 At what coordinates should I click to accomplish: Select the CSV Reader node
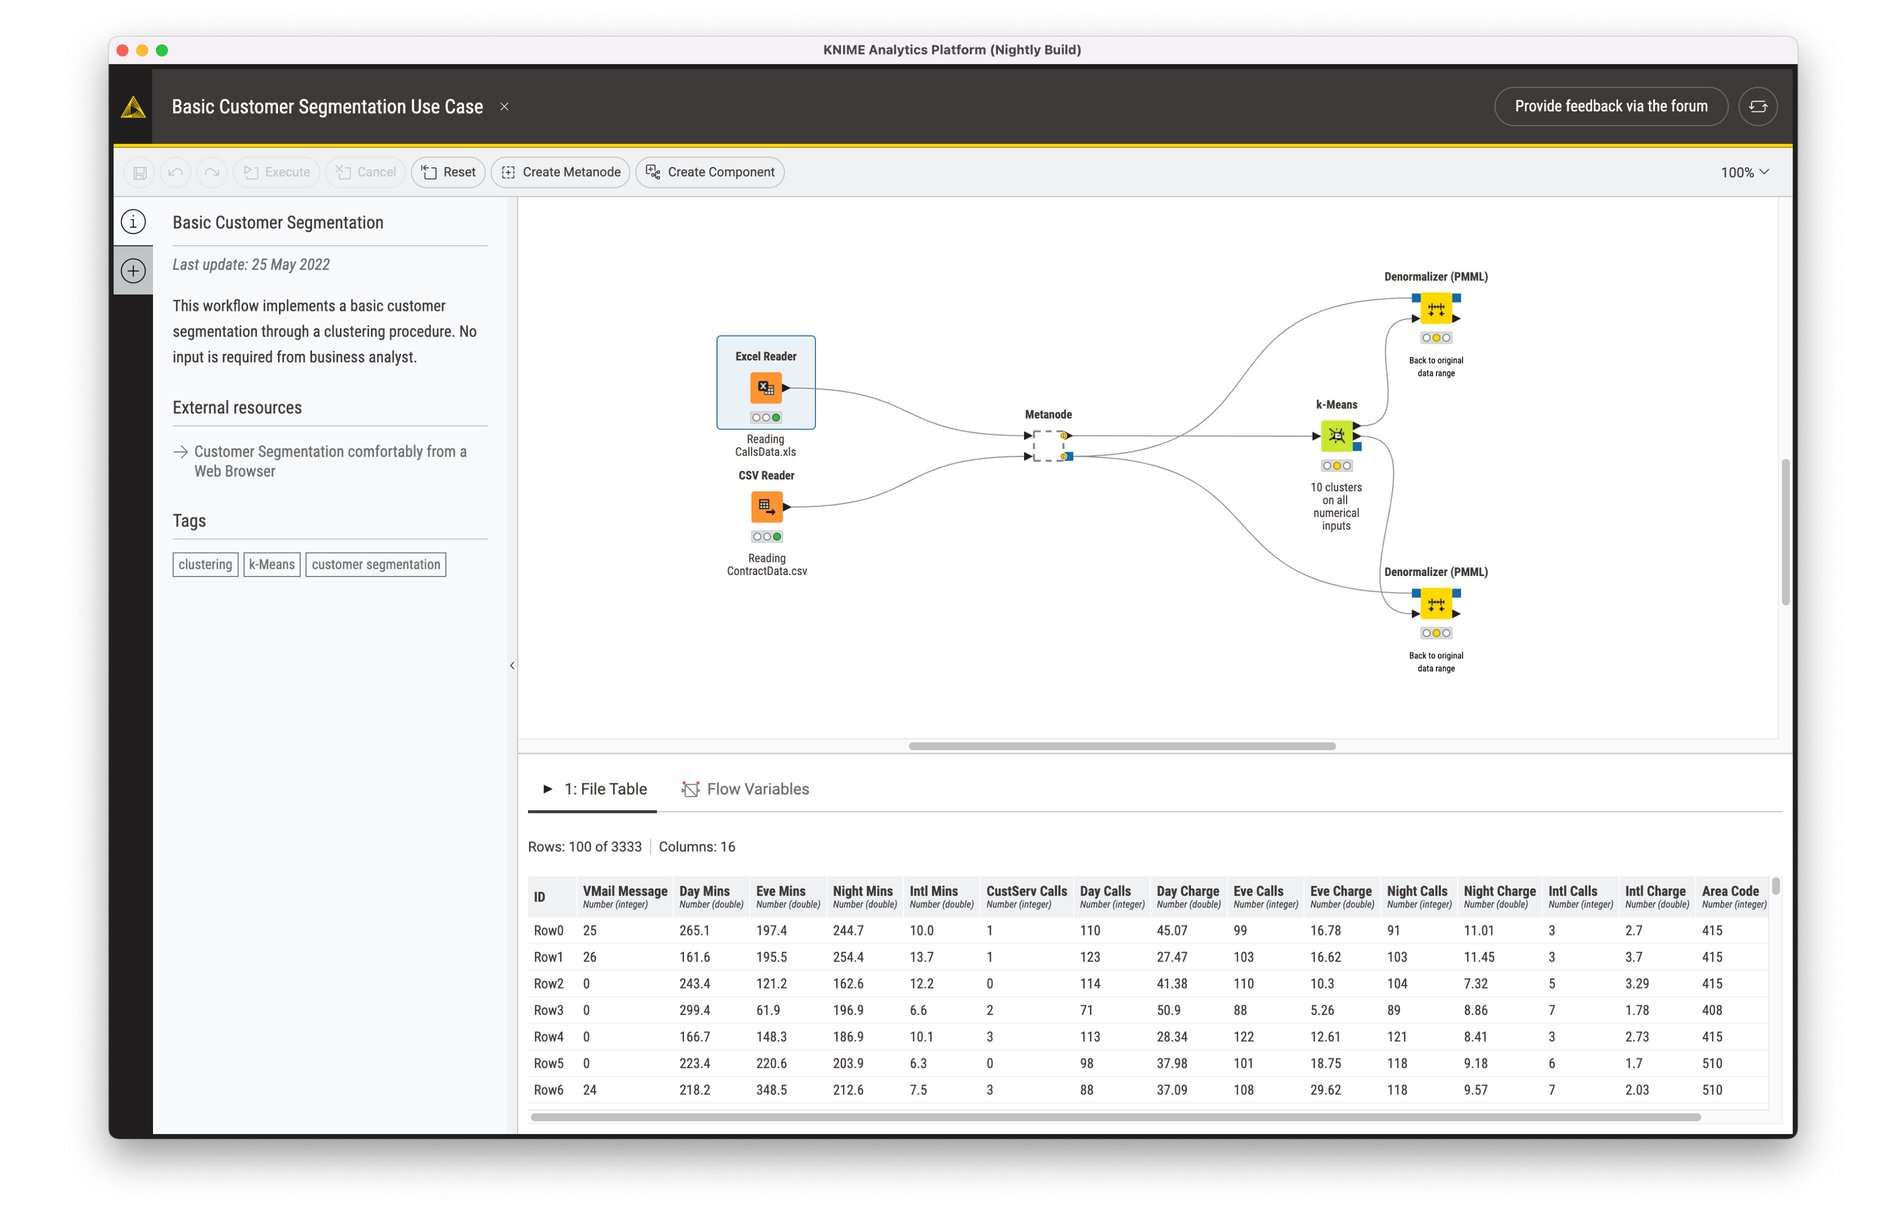coord(766,507)
